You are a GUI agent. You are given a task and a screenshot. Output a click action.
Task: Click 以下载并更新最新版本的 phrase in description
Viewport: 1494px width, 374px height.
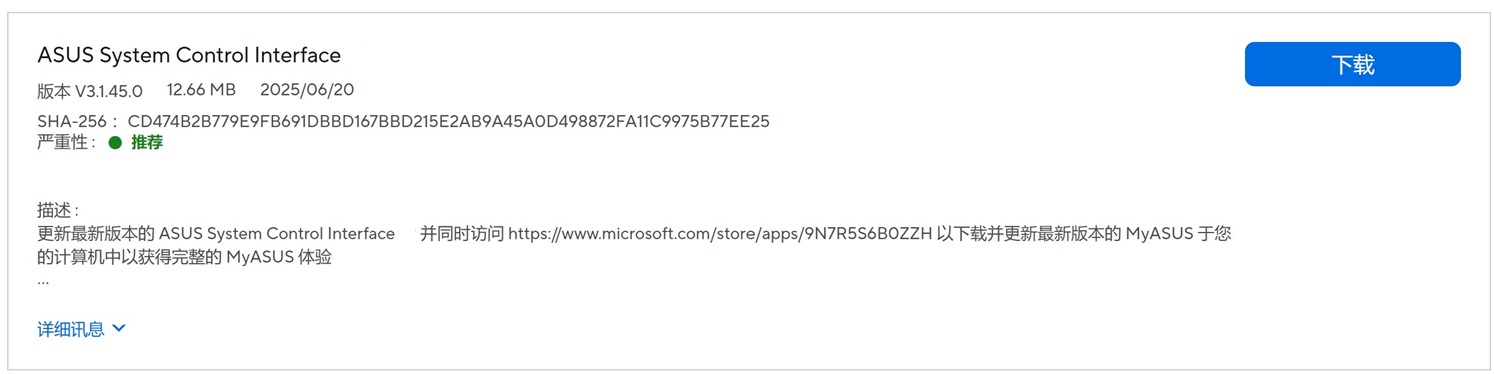point(1029,234)
